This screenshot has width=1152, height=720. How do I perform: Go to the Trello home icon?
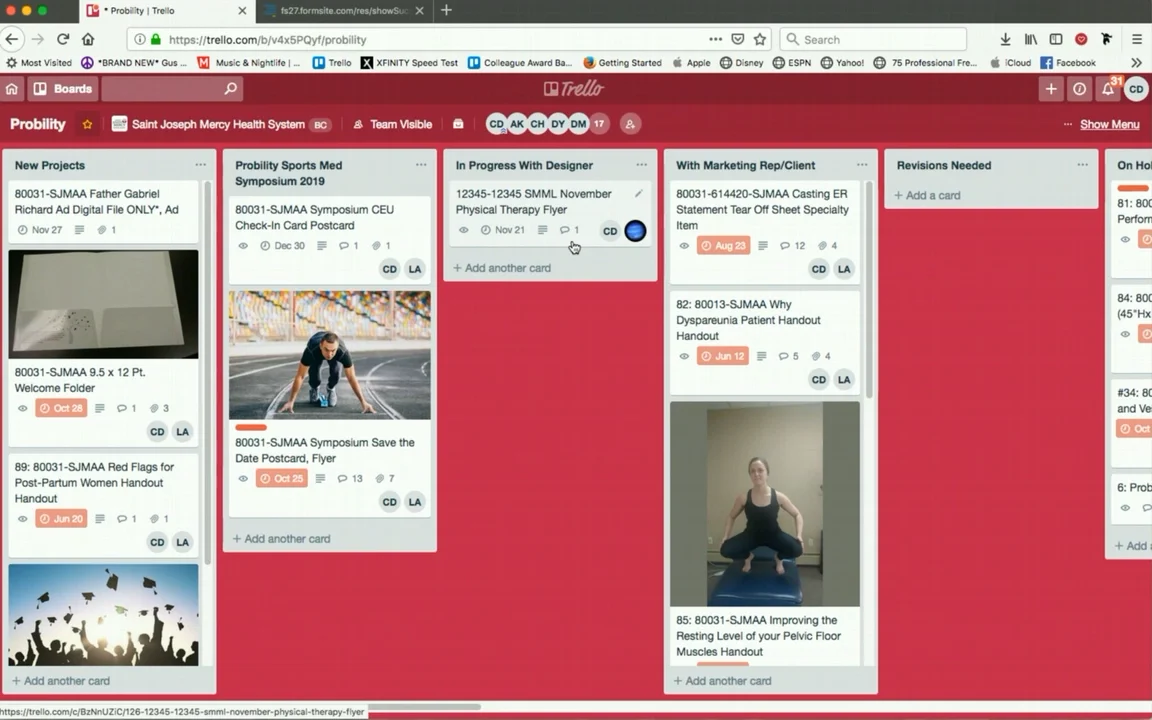(x=12, y=89)
